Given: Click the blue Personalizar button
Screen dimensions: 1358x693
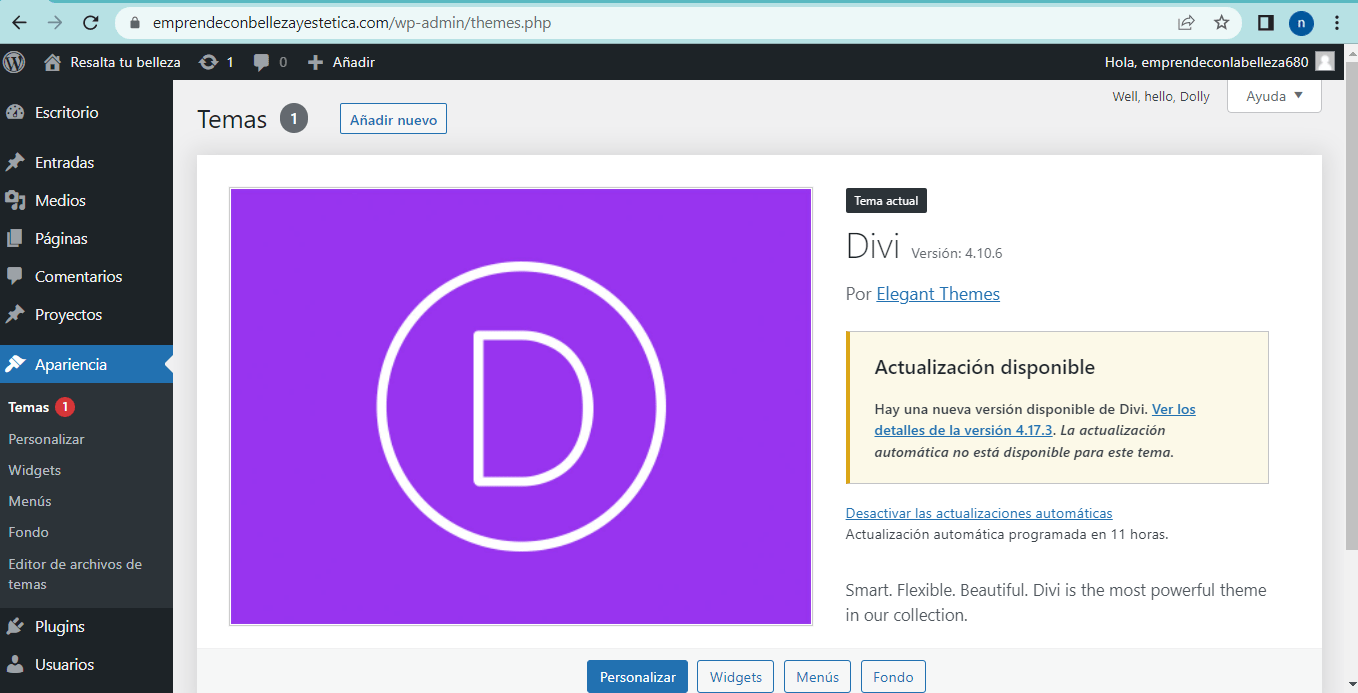Looking at the screenshot, I should [638, 677].
